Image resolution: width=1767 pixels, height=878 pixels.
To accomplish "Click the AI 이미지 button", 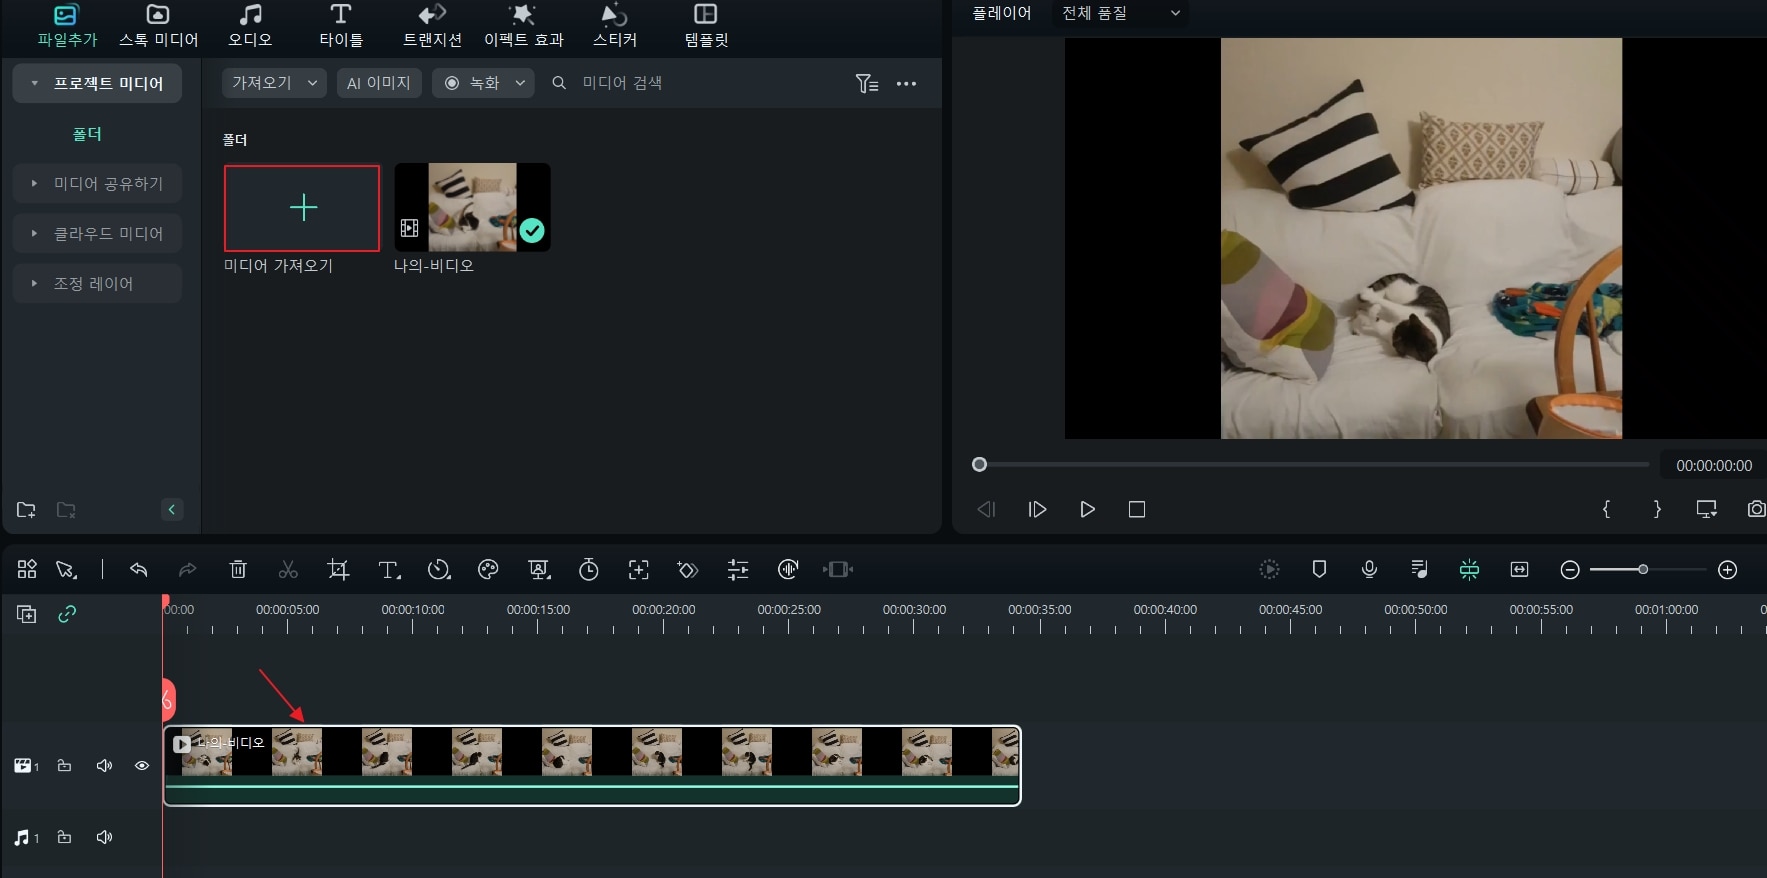I will click(x=379, y=83).
